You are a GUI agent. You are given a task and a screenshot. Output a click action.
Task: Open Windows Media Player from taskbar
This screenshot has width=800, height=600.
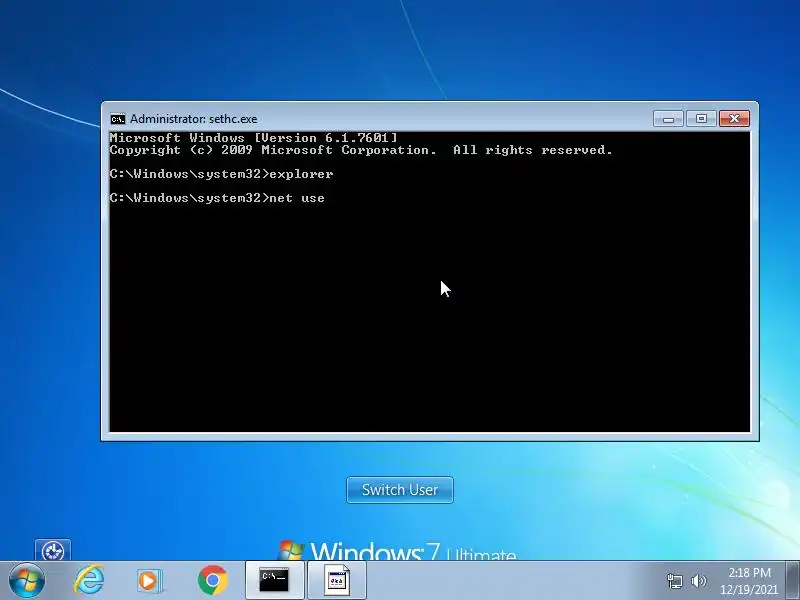[149, 581]
